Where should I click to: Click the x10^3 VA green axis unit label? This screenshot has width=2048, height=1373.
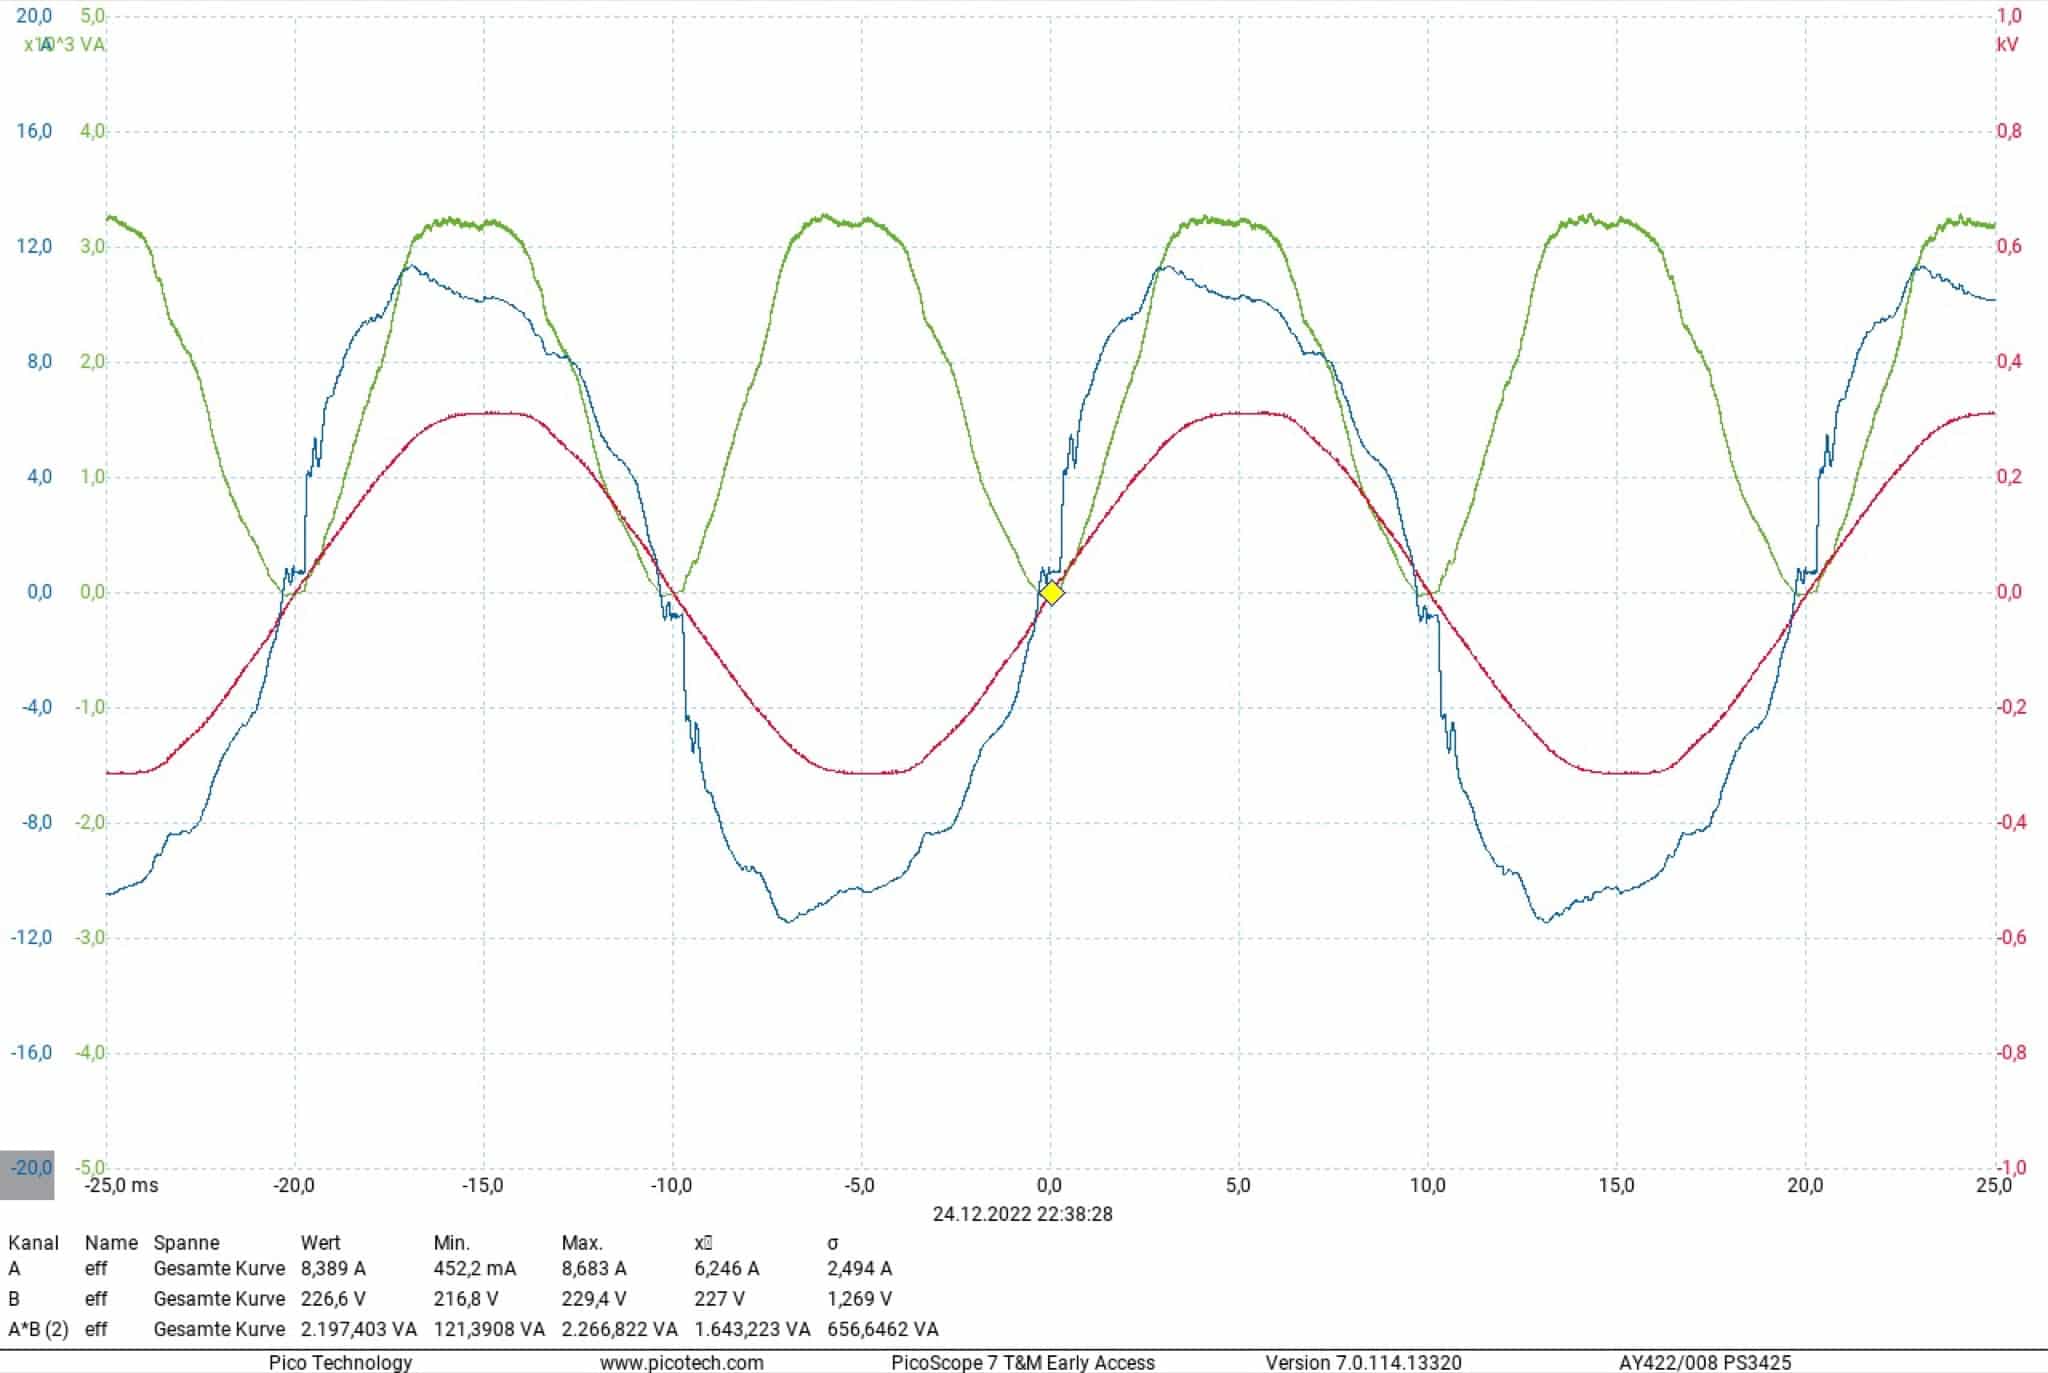pyautogui.click(x=66, y=45)
